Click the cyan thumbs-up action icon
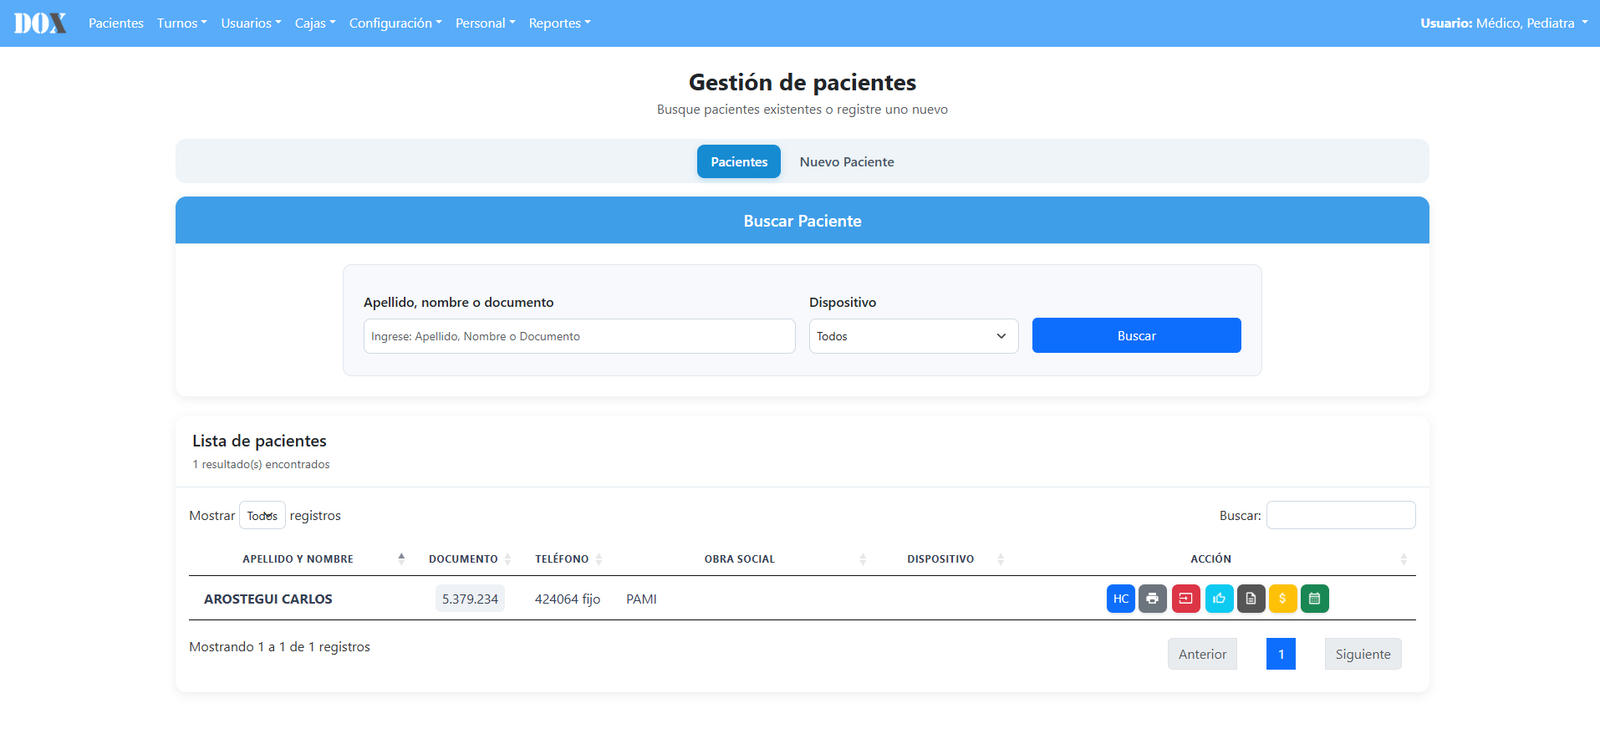The image size is (1600, 755). [x=1219, y=599]
